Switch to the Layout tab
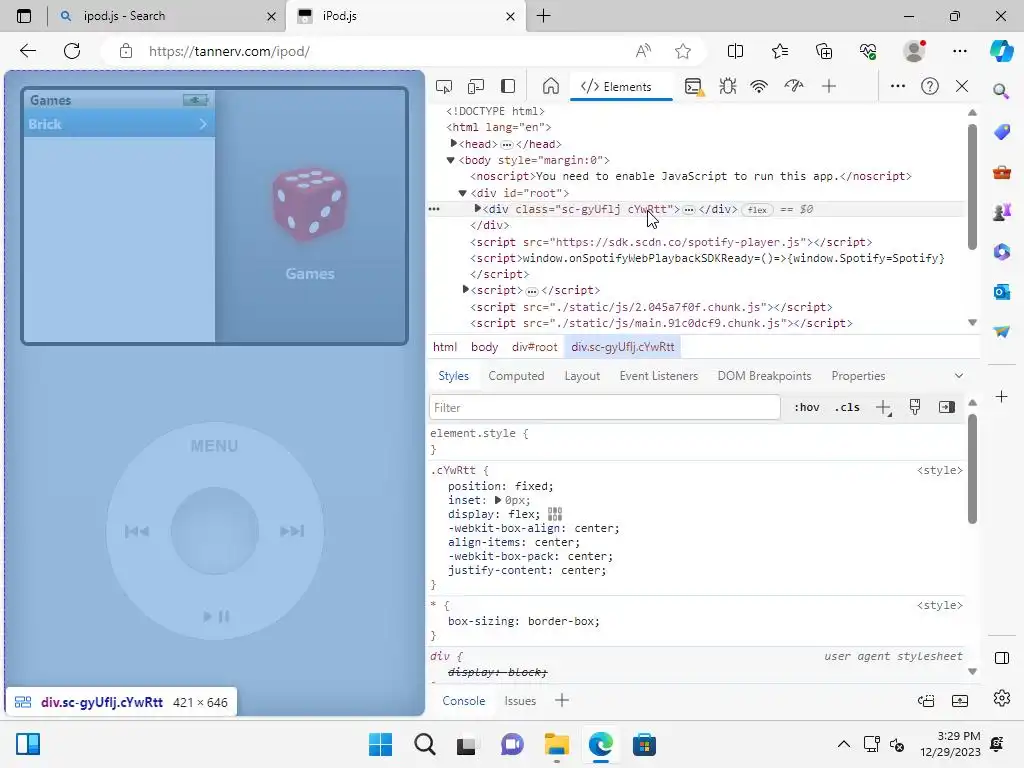Viewport: 1024px width, 768px height. pyautogui.click(x=582, y=376)
